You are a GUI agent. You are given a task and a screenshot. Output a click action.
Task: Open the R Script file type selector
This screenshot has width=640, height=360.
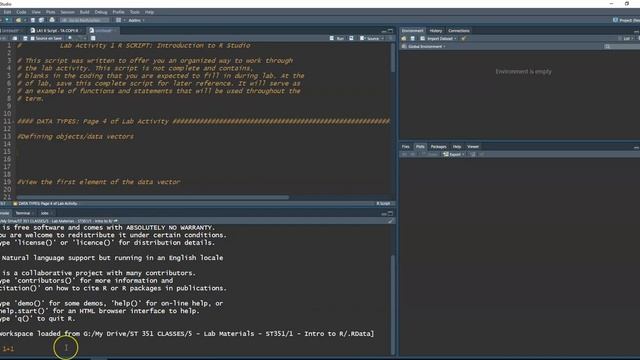[384, 203]
